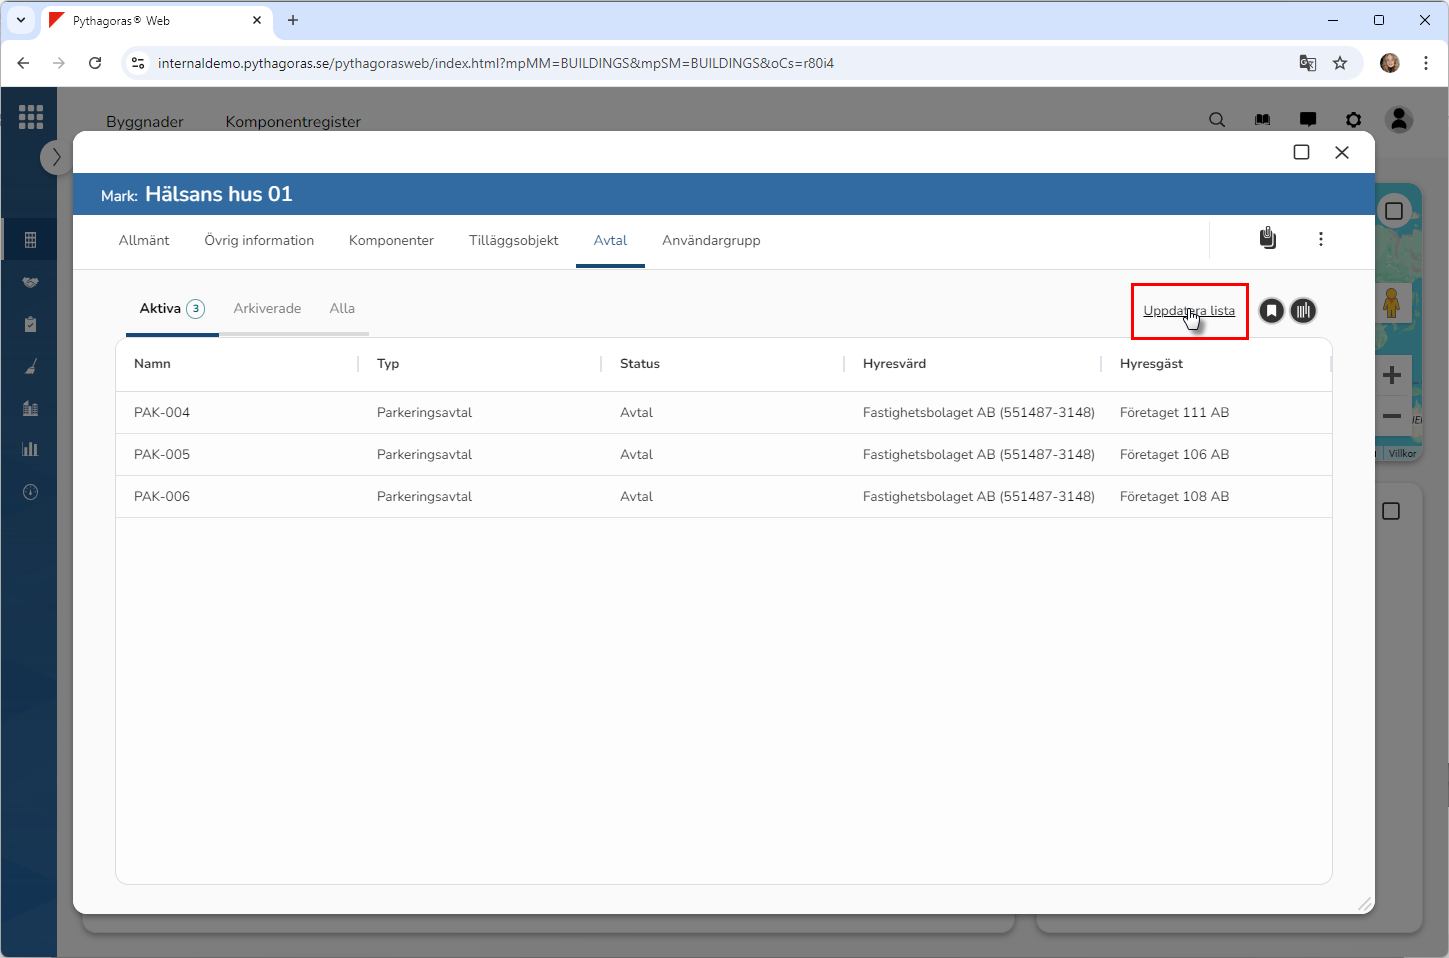The image size is (1449, 958).
Task: Open the column settings icon above table
Action: (x=1303, y=311)
